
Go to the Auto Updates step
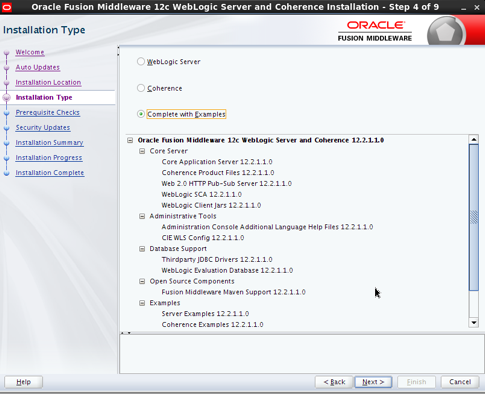(x=38, y=67)
